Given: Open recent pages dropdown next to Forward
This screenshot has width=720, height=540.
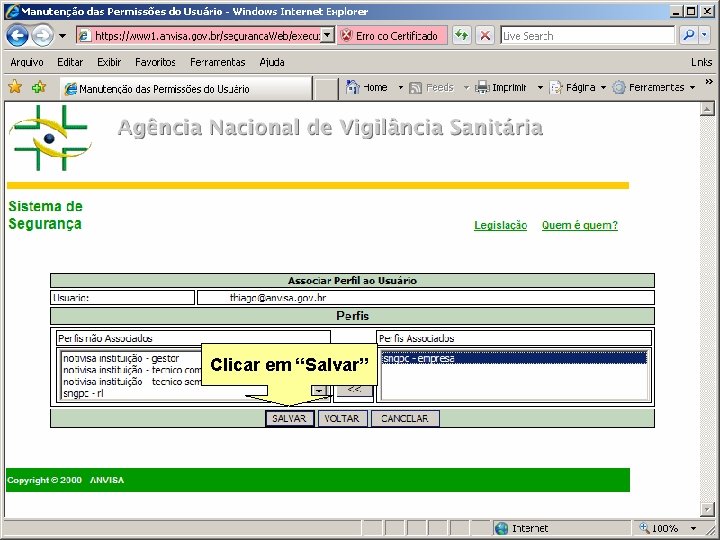Looking at the screenshot, I should 62,36.
